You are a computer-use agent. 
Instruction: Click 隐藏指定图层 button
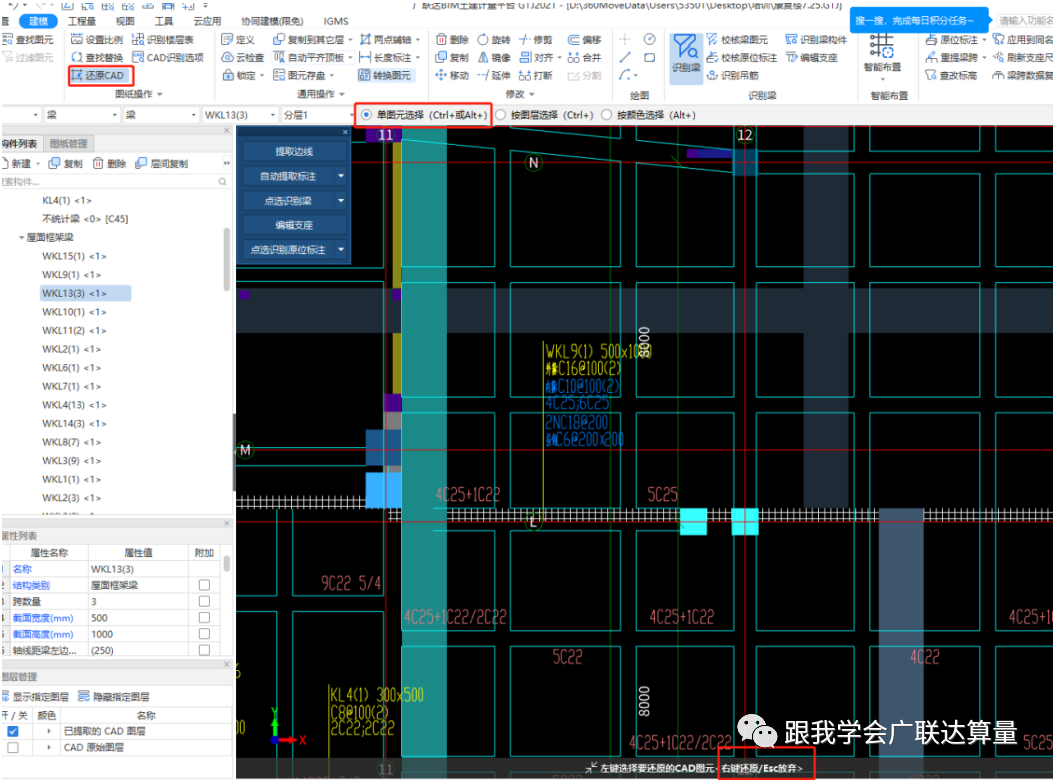[113, 697]
